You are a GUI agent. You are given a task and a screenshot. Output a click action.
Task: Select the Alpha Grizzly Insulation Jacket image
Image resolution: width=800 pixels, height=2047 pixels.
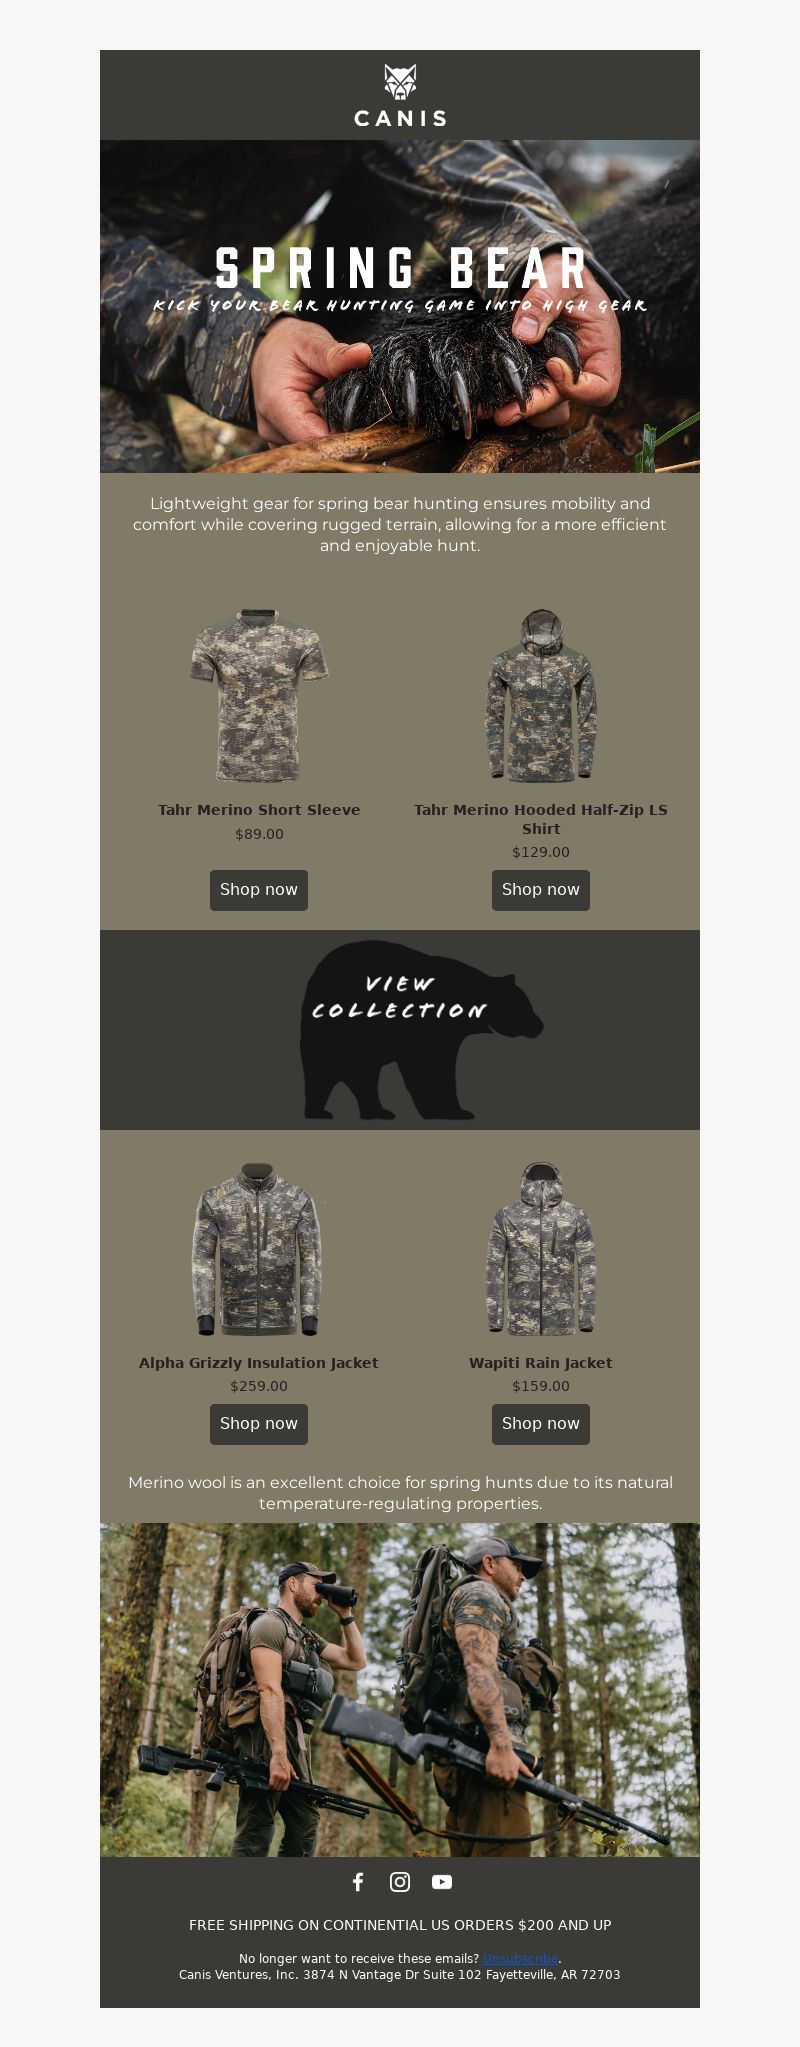click(x=259, y=1249)
